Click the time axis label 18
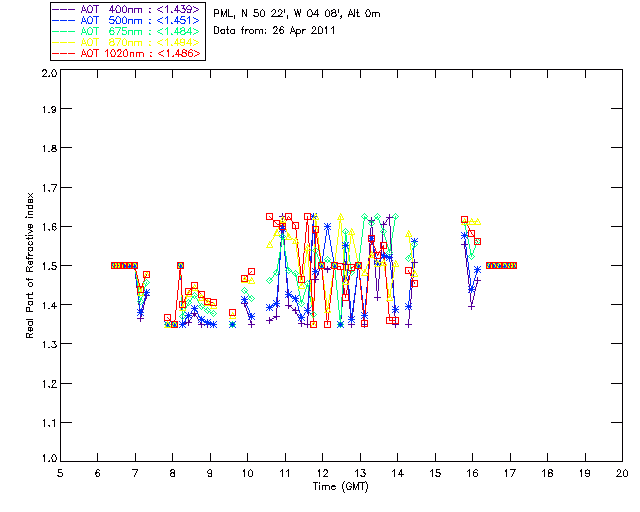The height and width of the screenshot is (512, 640). (x=547, y=473)
